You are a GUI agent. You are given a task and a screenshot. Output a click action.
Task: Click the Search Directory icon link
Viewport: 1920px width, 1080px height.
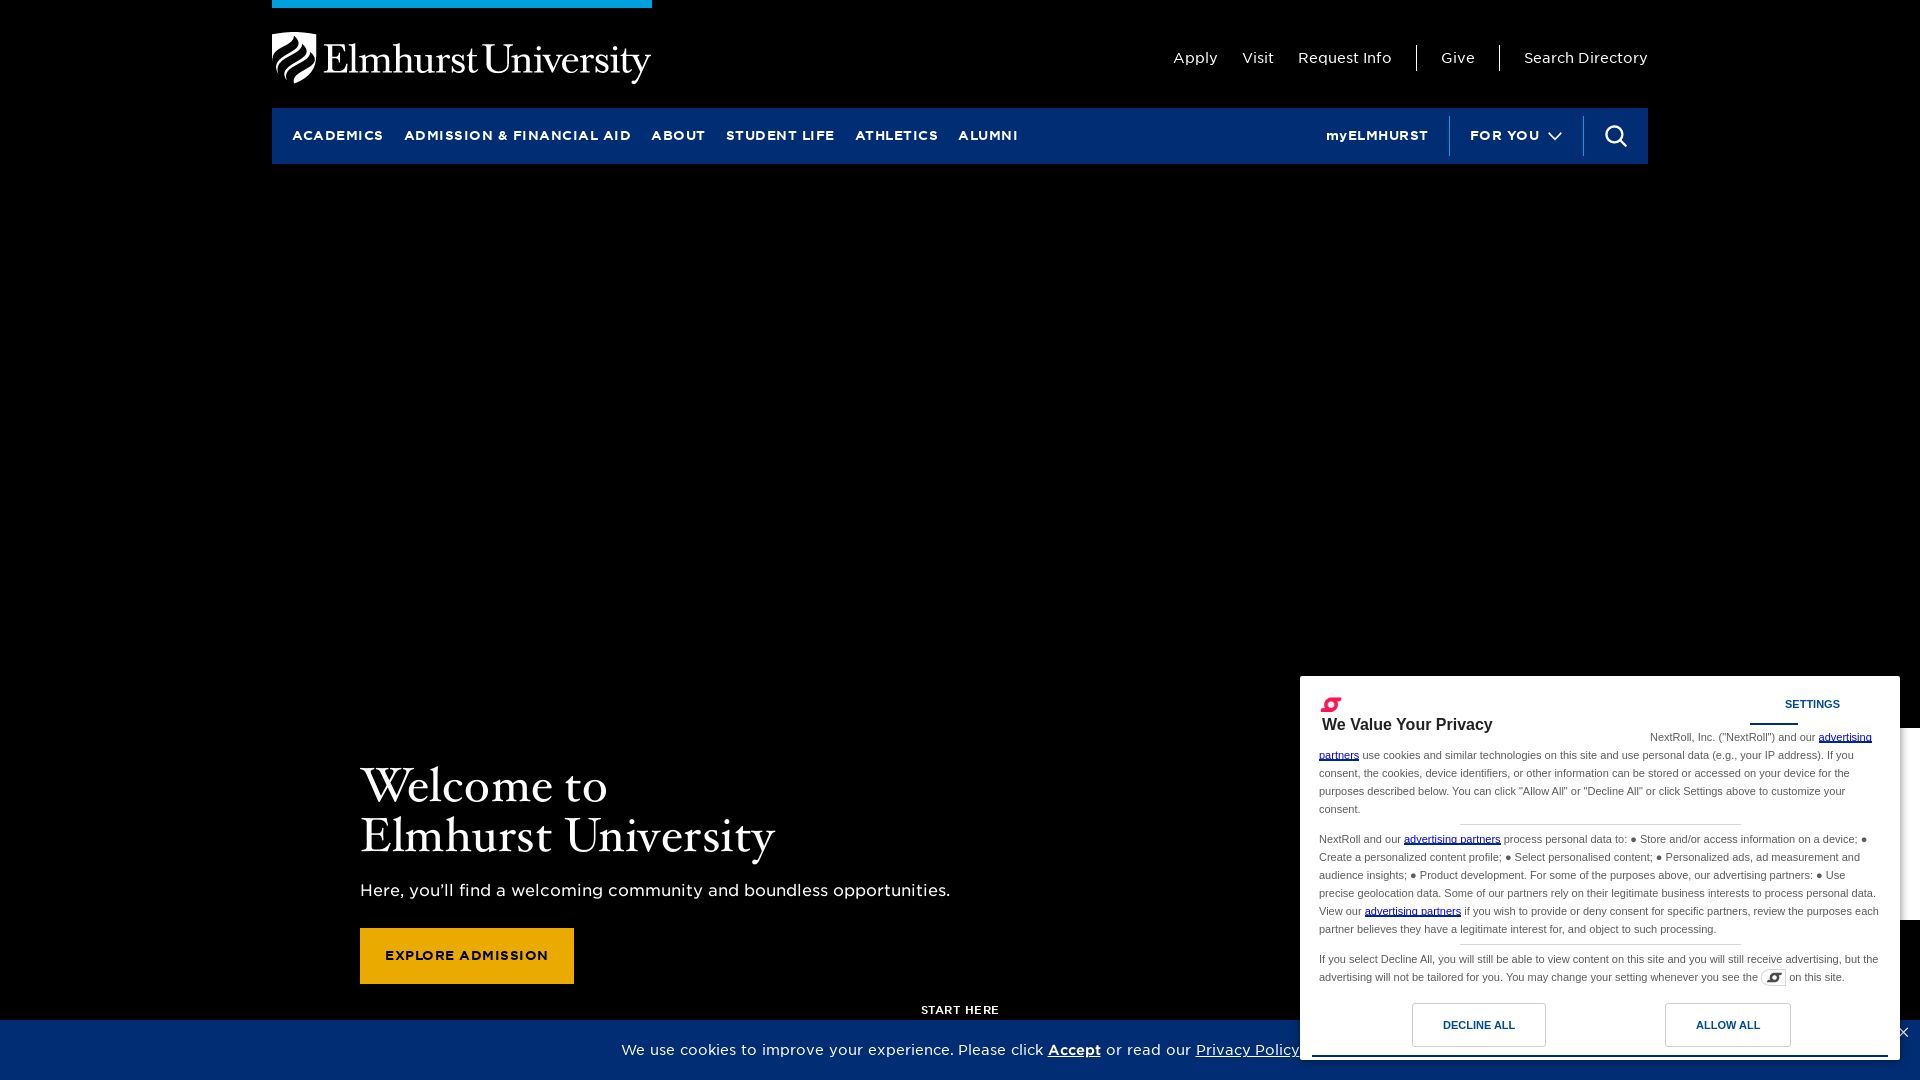click(x=1585, y=57)
